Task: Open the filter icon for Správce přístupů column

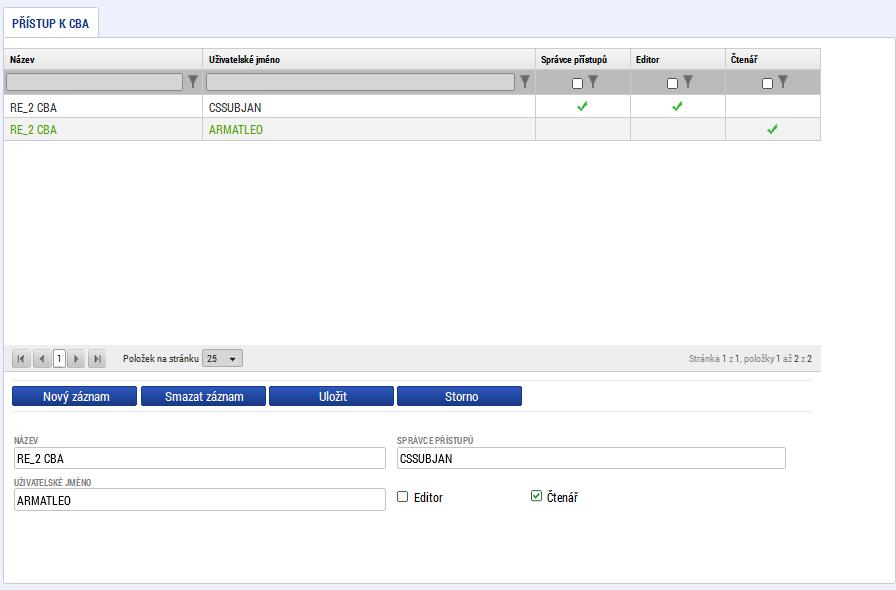Action: click(593, 82)
